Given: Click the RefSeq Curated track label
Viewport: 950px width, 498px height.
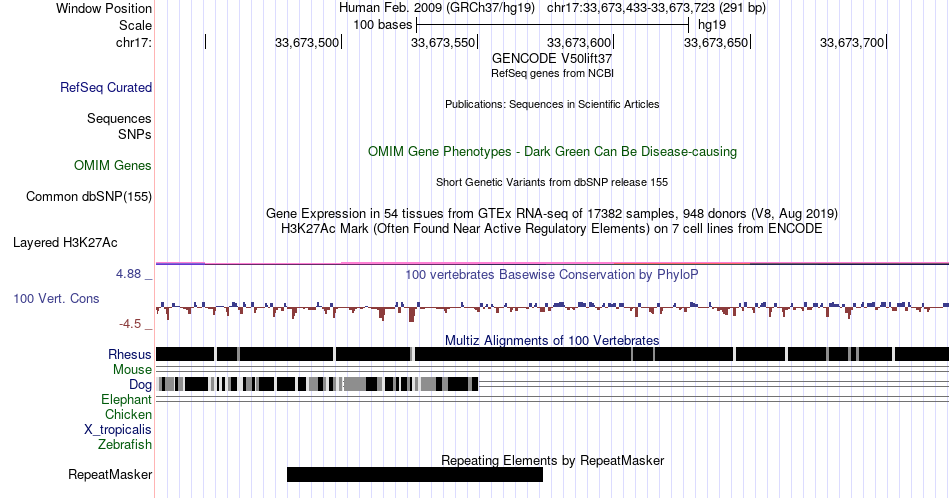Looking at the screenshot, I should [x=106, y=87].
